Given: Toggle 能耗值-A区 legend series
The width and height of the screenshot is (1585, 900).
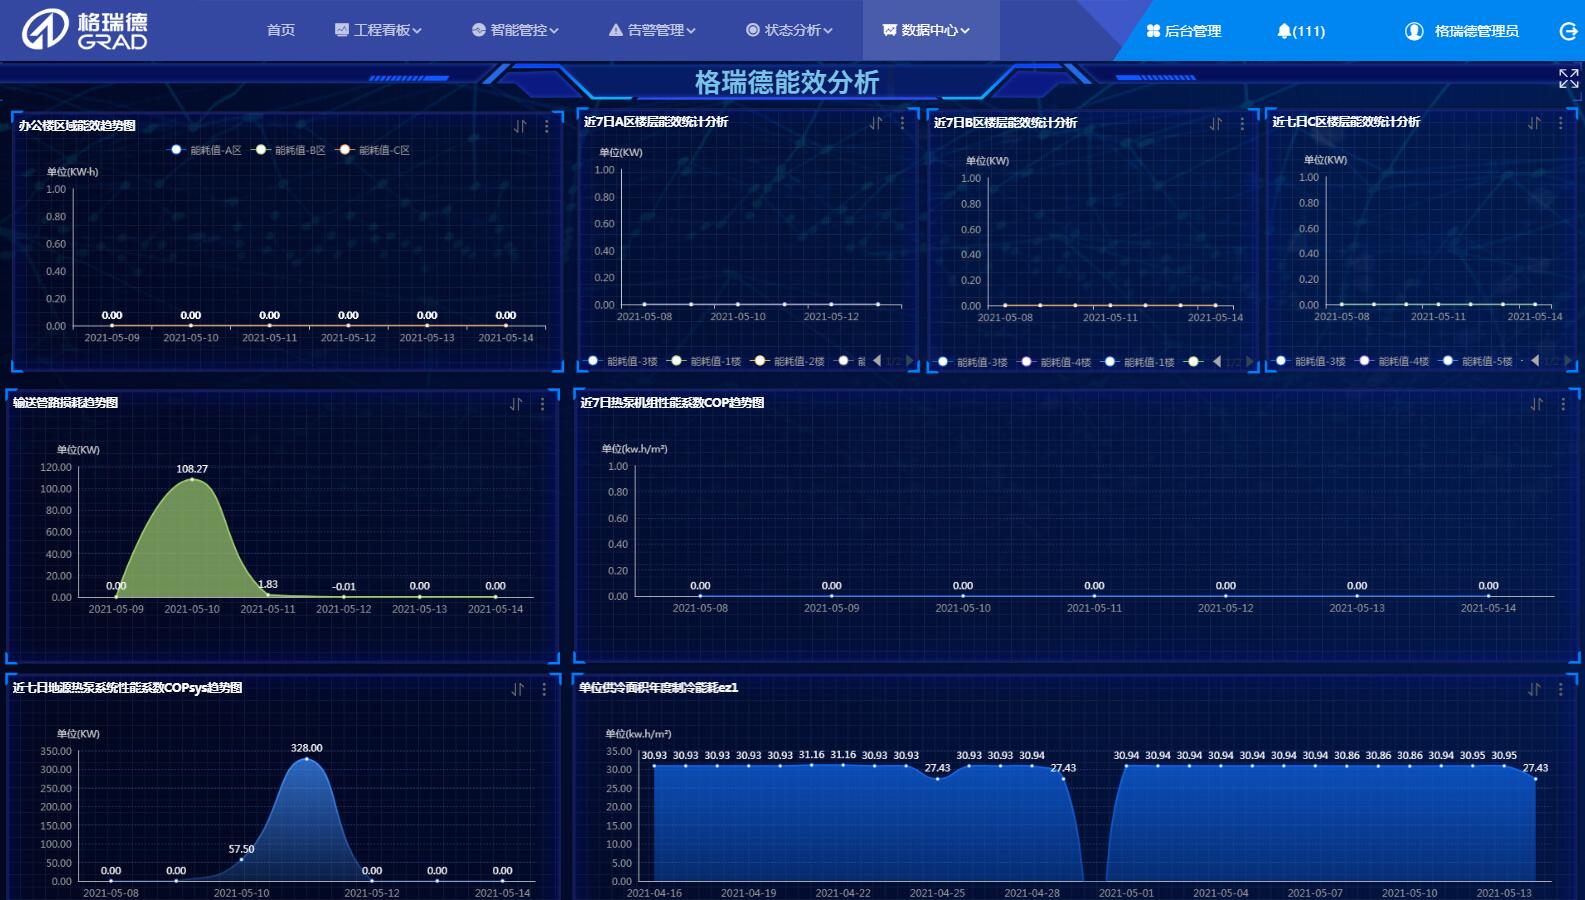Looking at the screenshot, I should (204, 150).
